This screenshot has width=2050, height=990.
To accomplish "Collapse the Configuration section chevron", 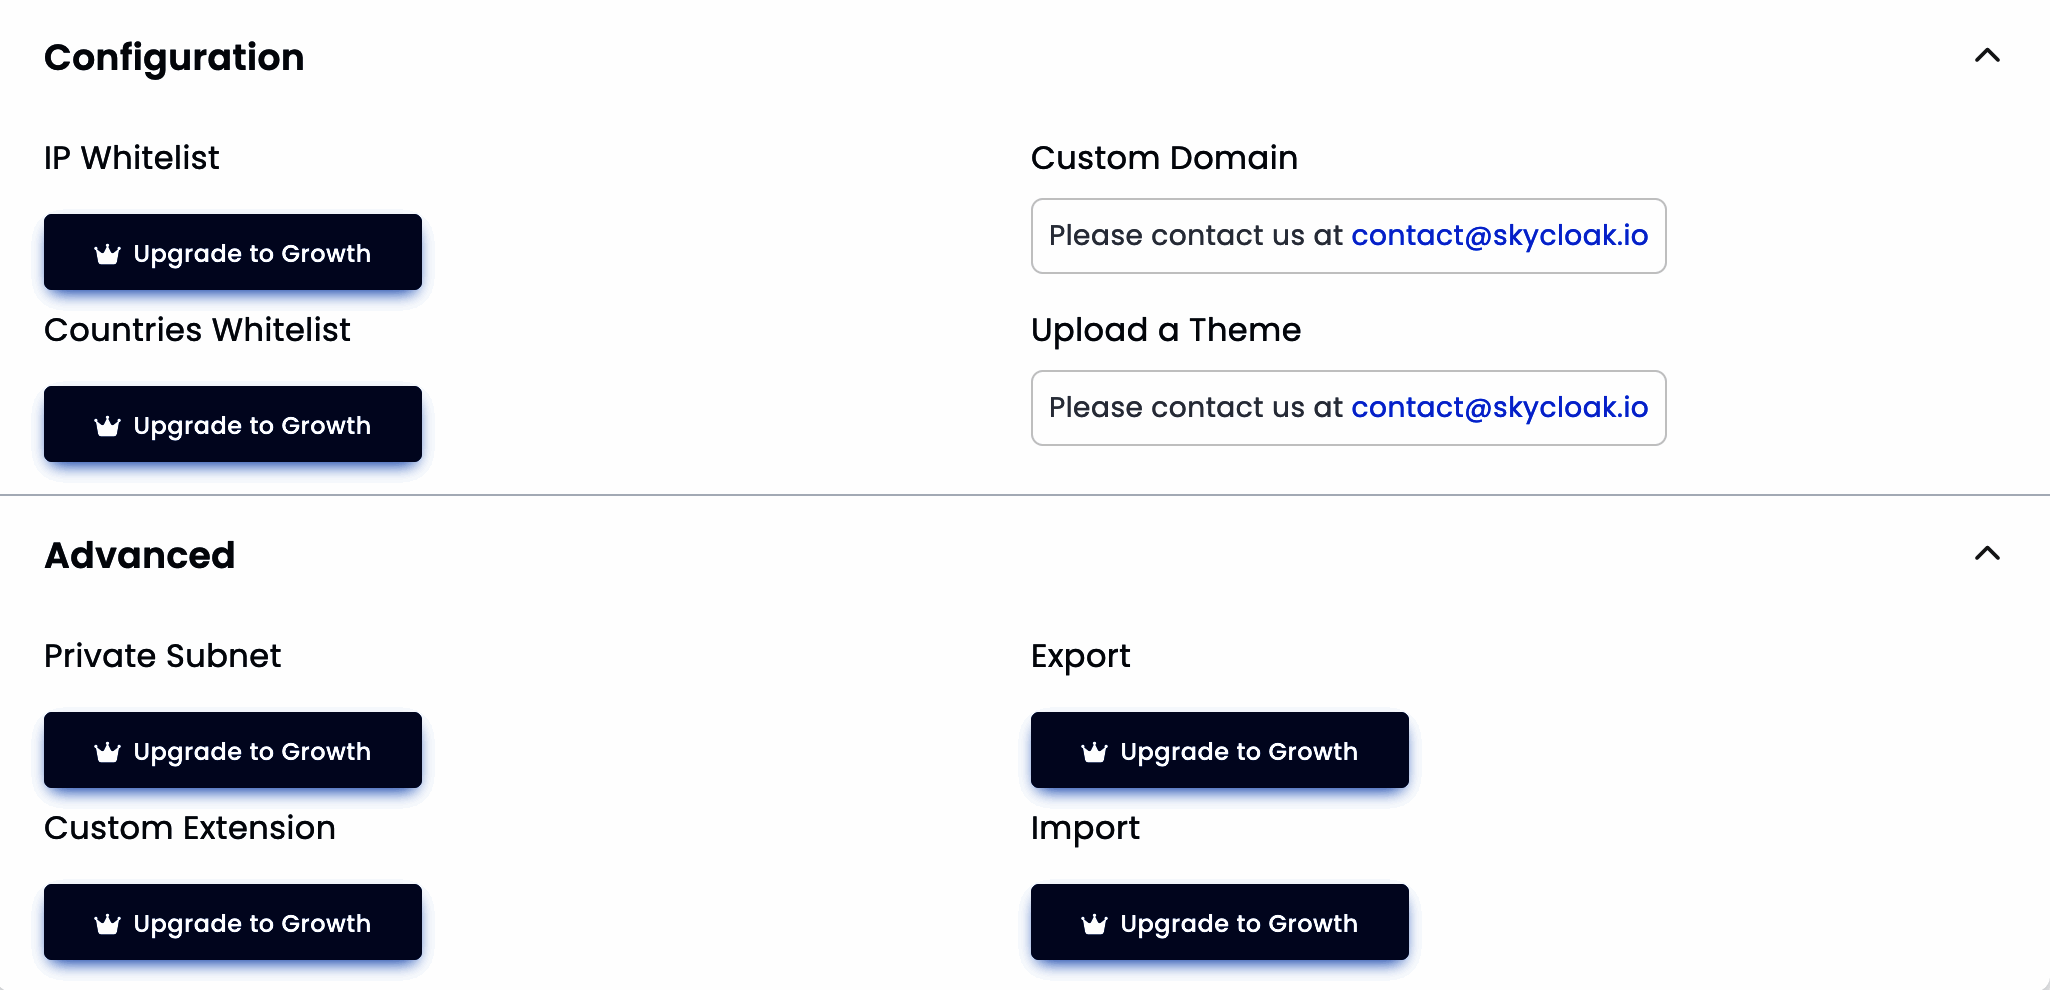I will coord(1987,56).
